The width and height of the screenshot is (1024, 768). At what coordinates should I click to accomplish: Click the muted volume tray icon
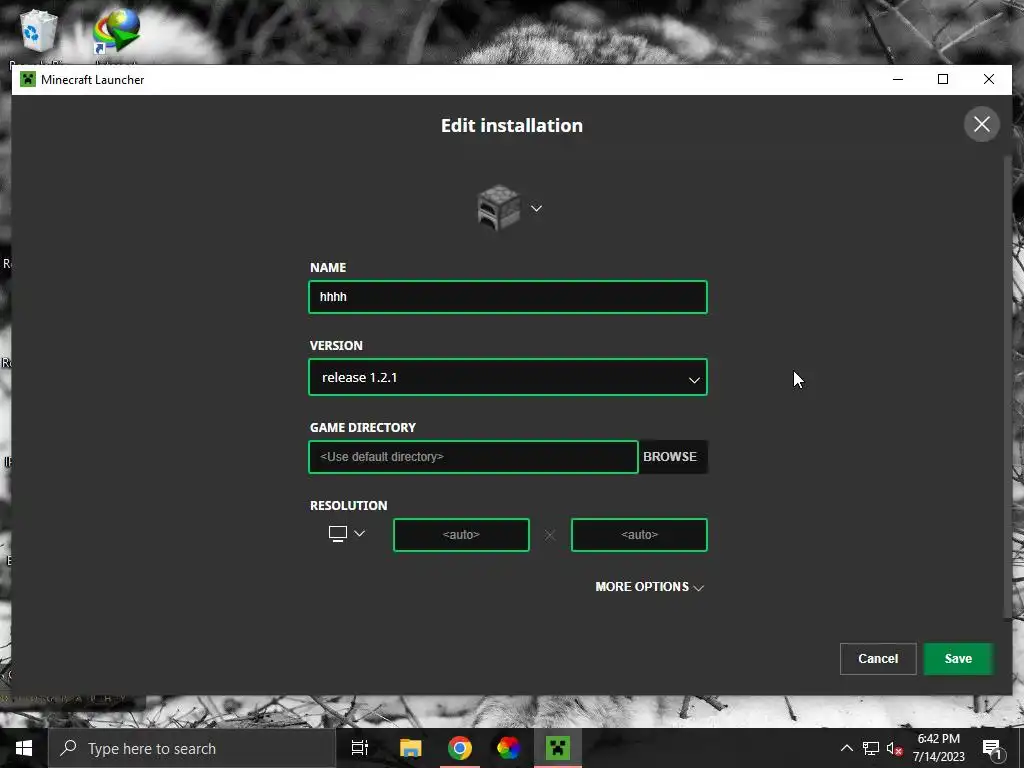tap(894, 748)
